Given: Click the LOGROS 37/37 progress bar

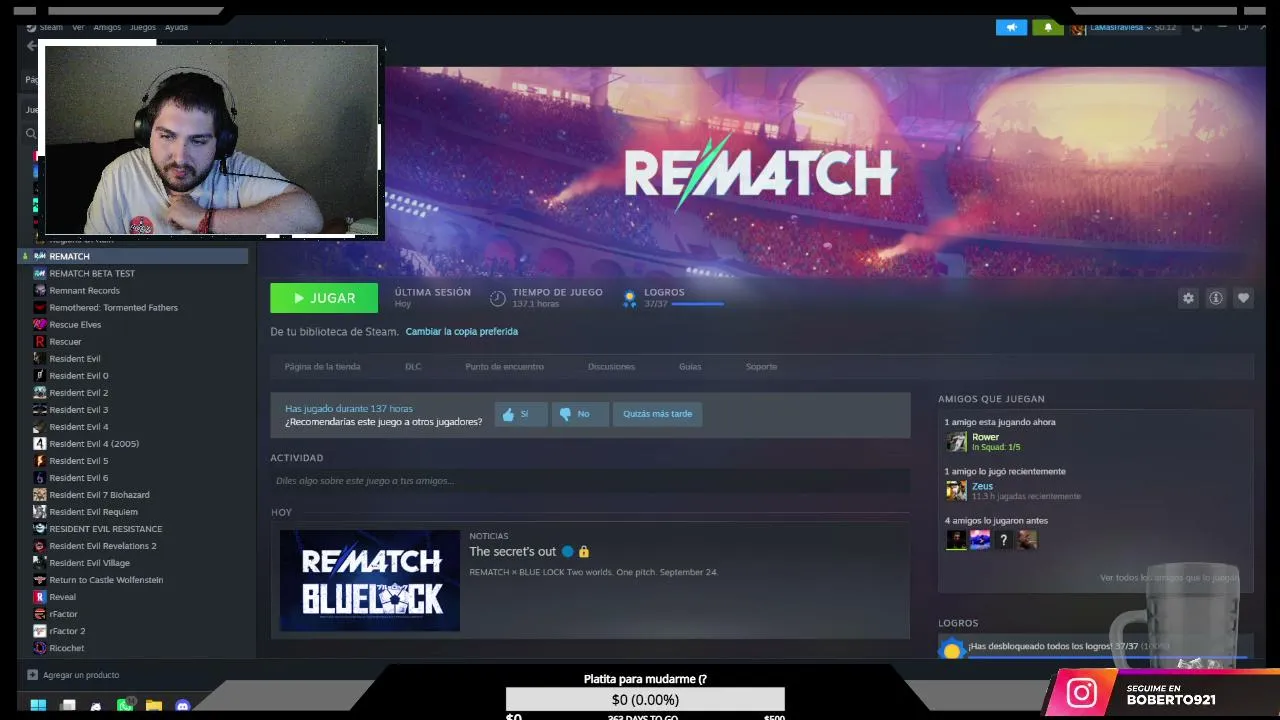Looking at the screenshot, I should 698,303.
